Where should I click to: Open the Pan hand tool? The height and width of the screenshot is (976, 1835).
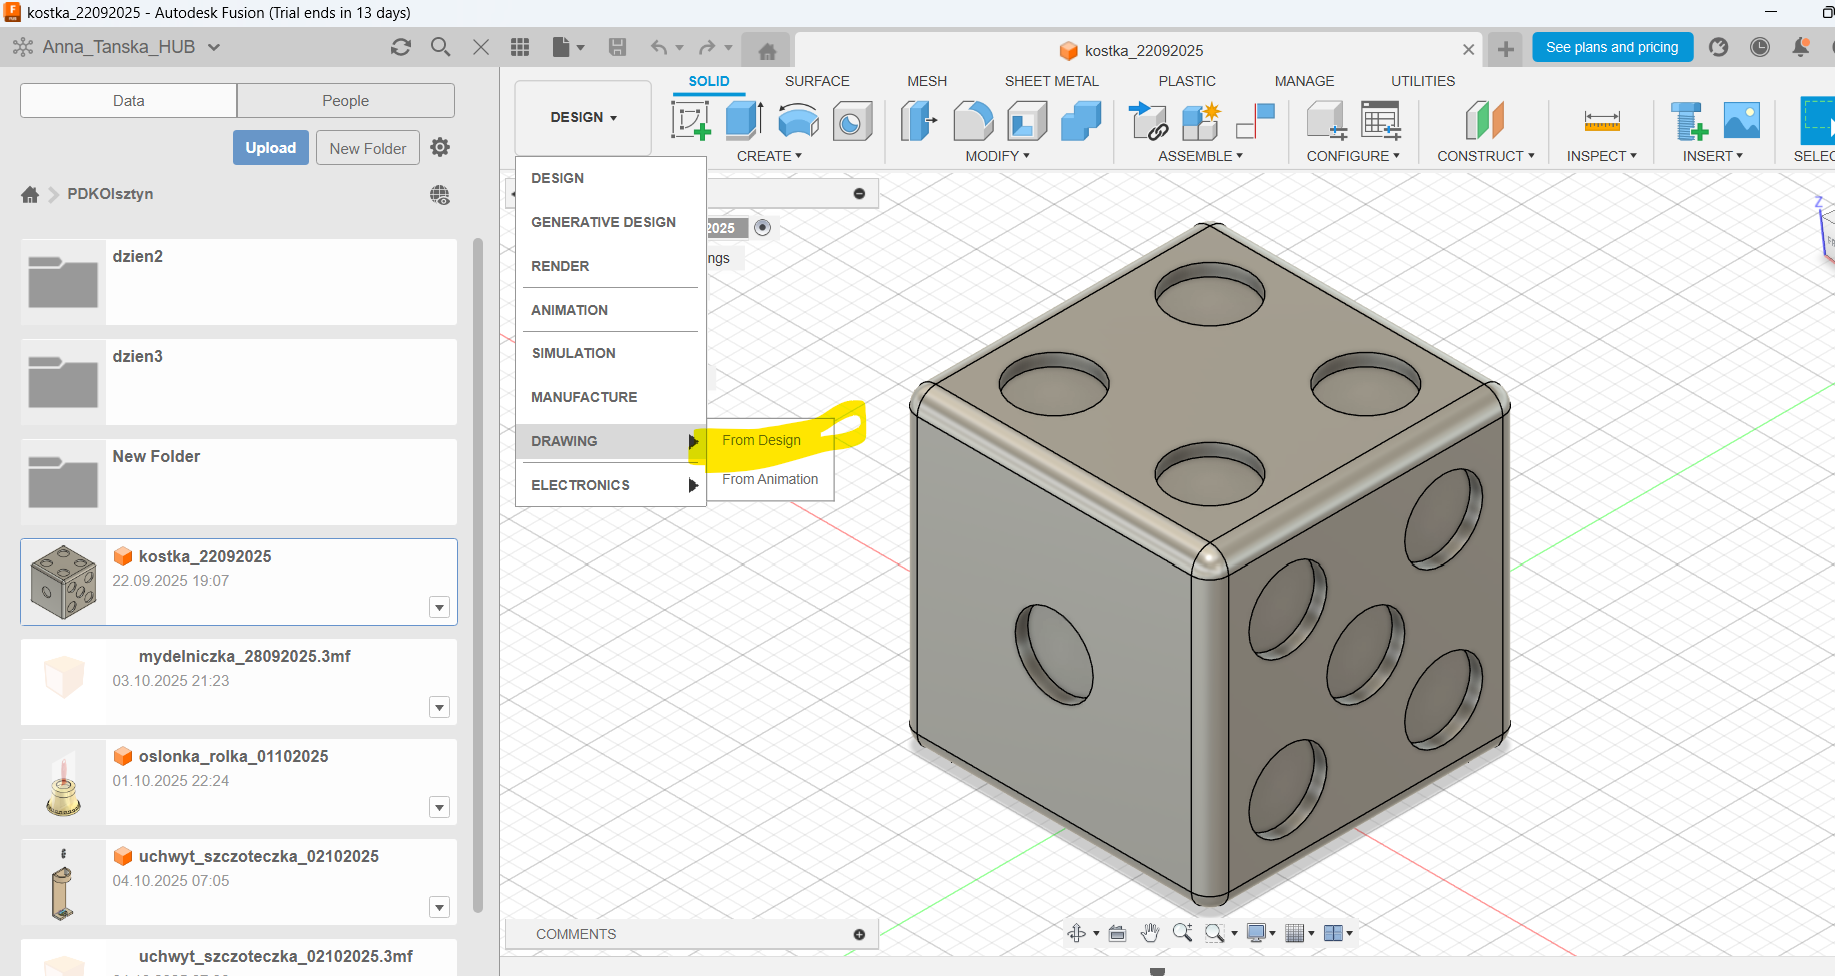(x=1150, y=933)
